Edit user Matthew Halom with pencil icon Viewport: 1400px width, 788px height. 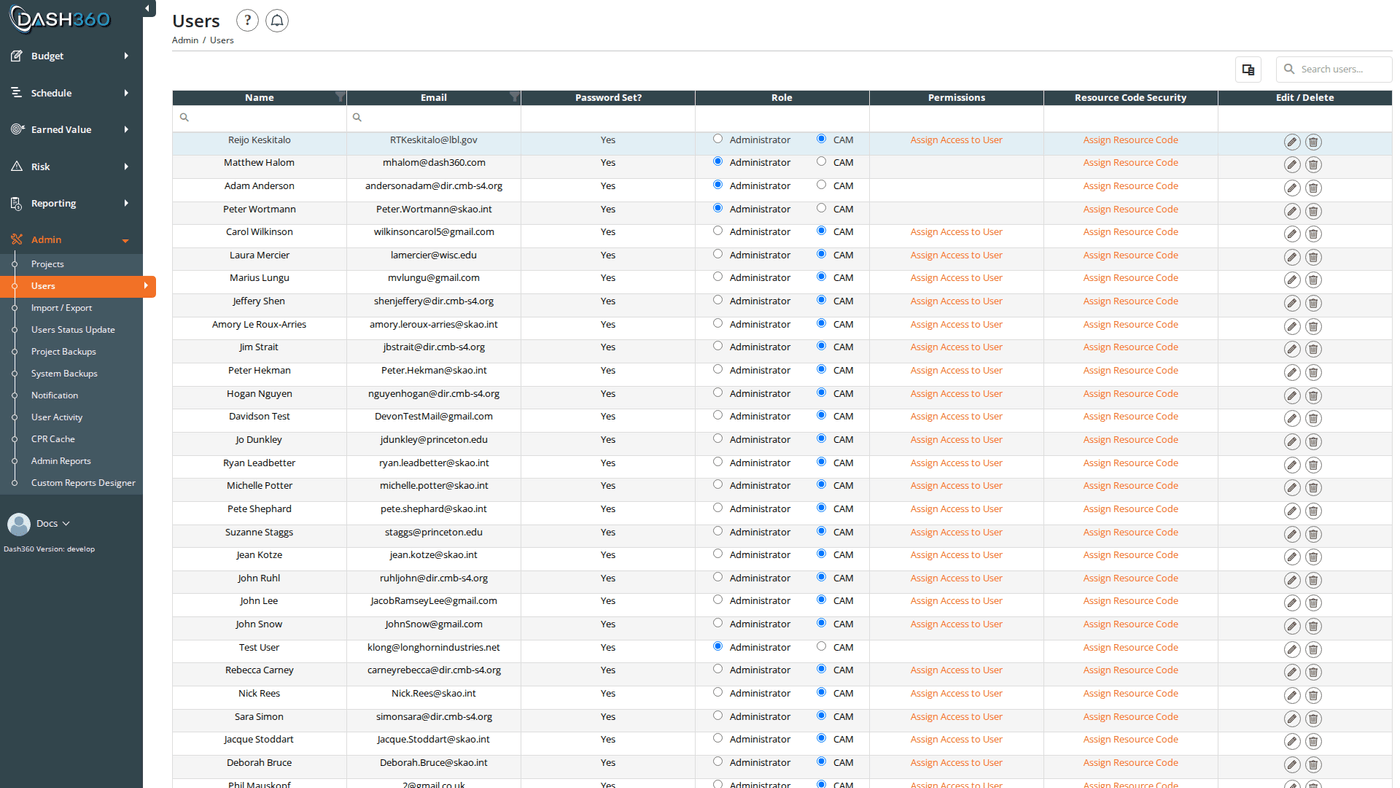pos(1292,165)
